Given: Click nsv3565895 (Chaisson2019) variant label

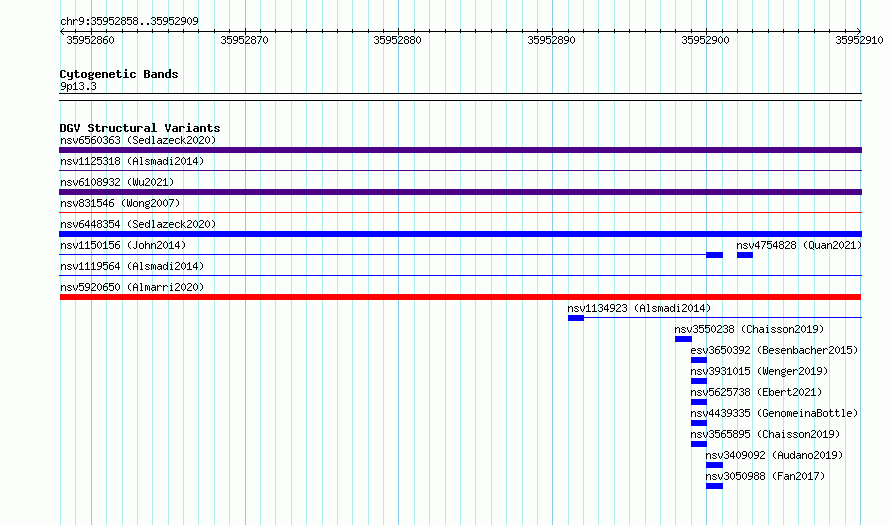Looking at the screenshot, I should [x=765, y=434].
